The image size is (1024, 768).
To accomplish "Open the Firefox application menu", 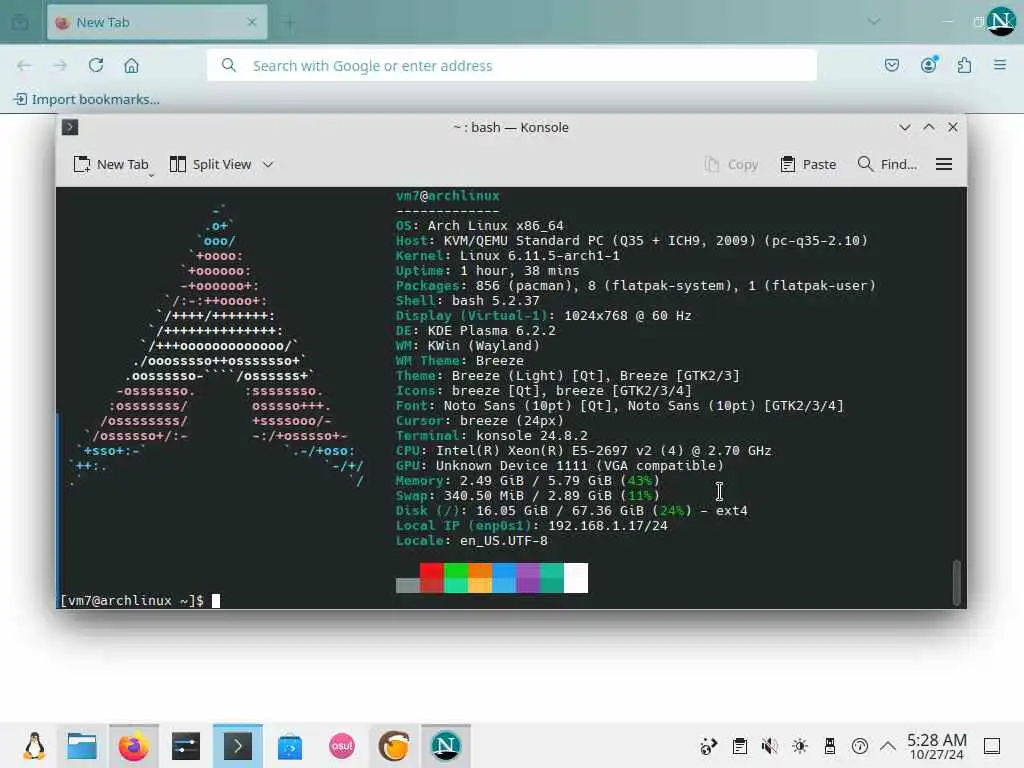I will pos(1000,65).
